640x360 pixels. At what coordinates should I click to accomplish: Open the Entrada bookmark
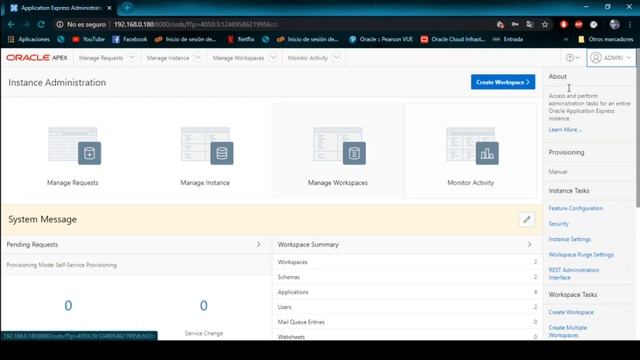pyautogui.click(x=508, y=39)
